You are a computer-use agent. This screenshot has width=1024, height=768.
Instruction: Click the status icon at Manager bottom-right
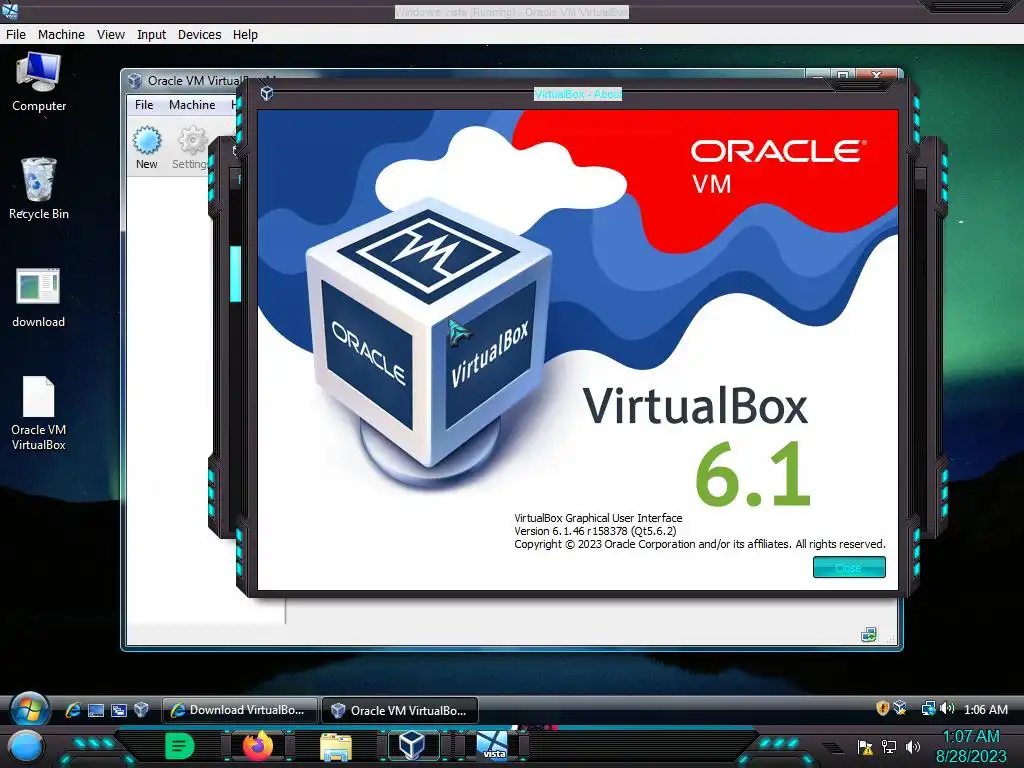[869, 634]
